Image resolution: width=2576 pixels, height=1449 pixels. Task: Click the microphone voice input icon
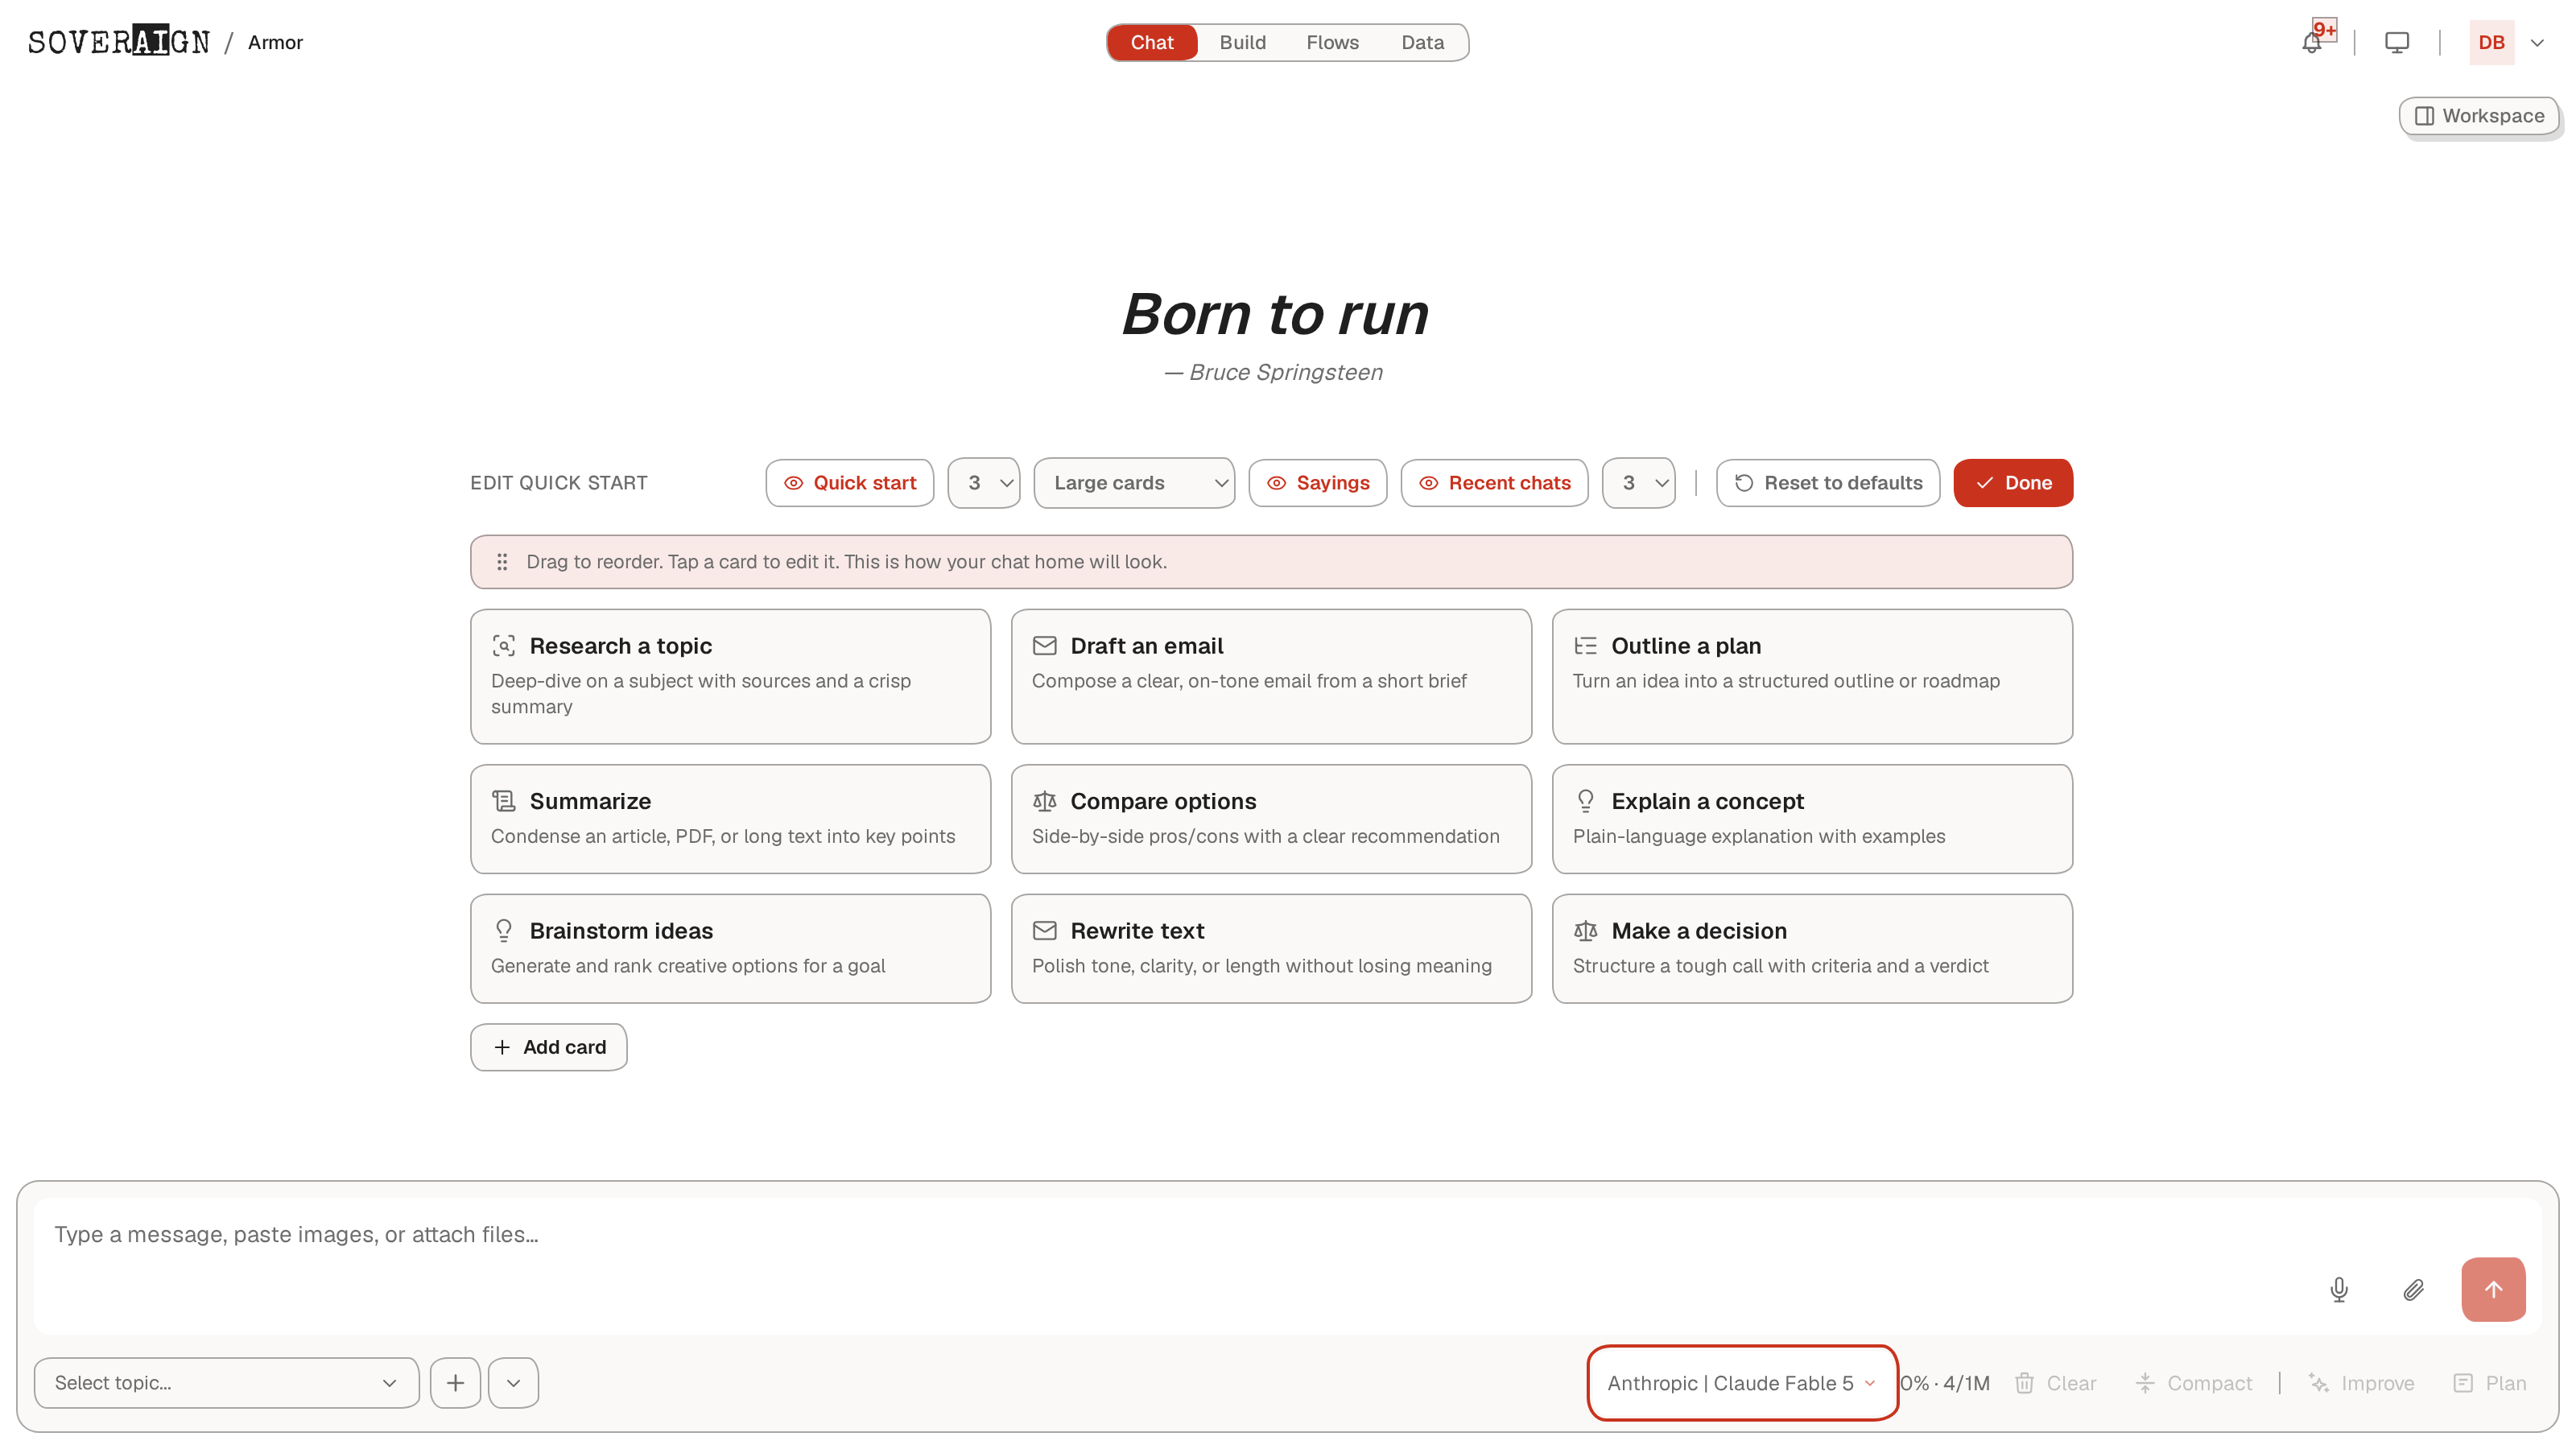pos(2339,1290)
